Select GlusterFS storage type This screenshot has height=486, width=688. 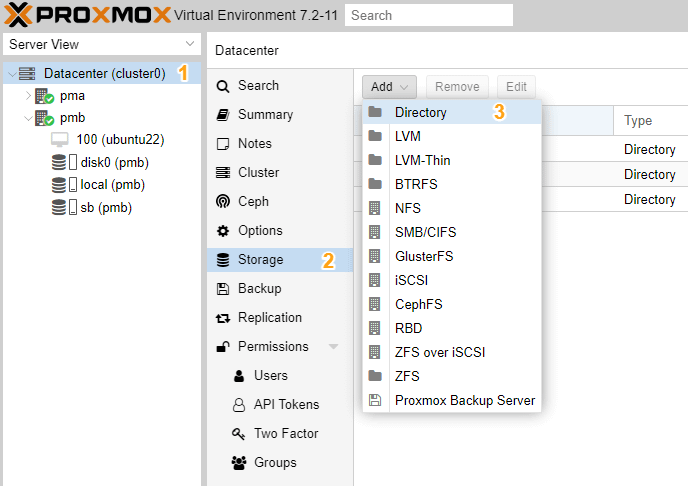click(452, 256)
